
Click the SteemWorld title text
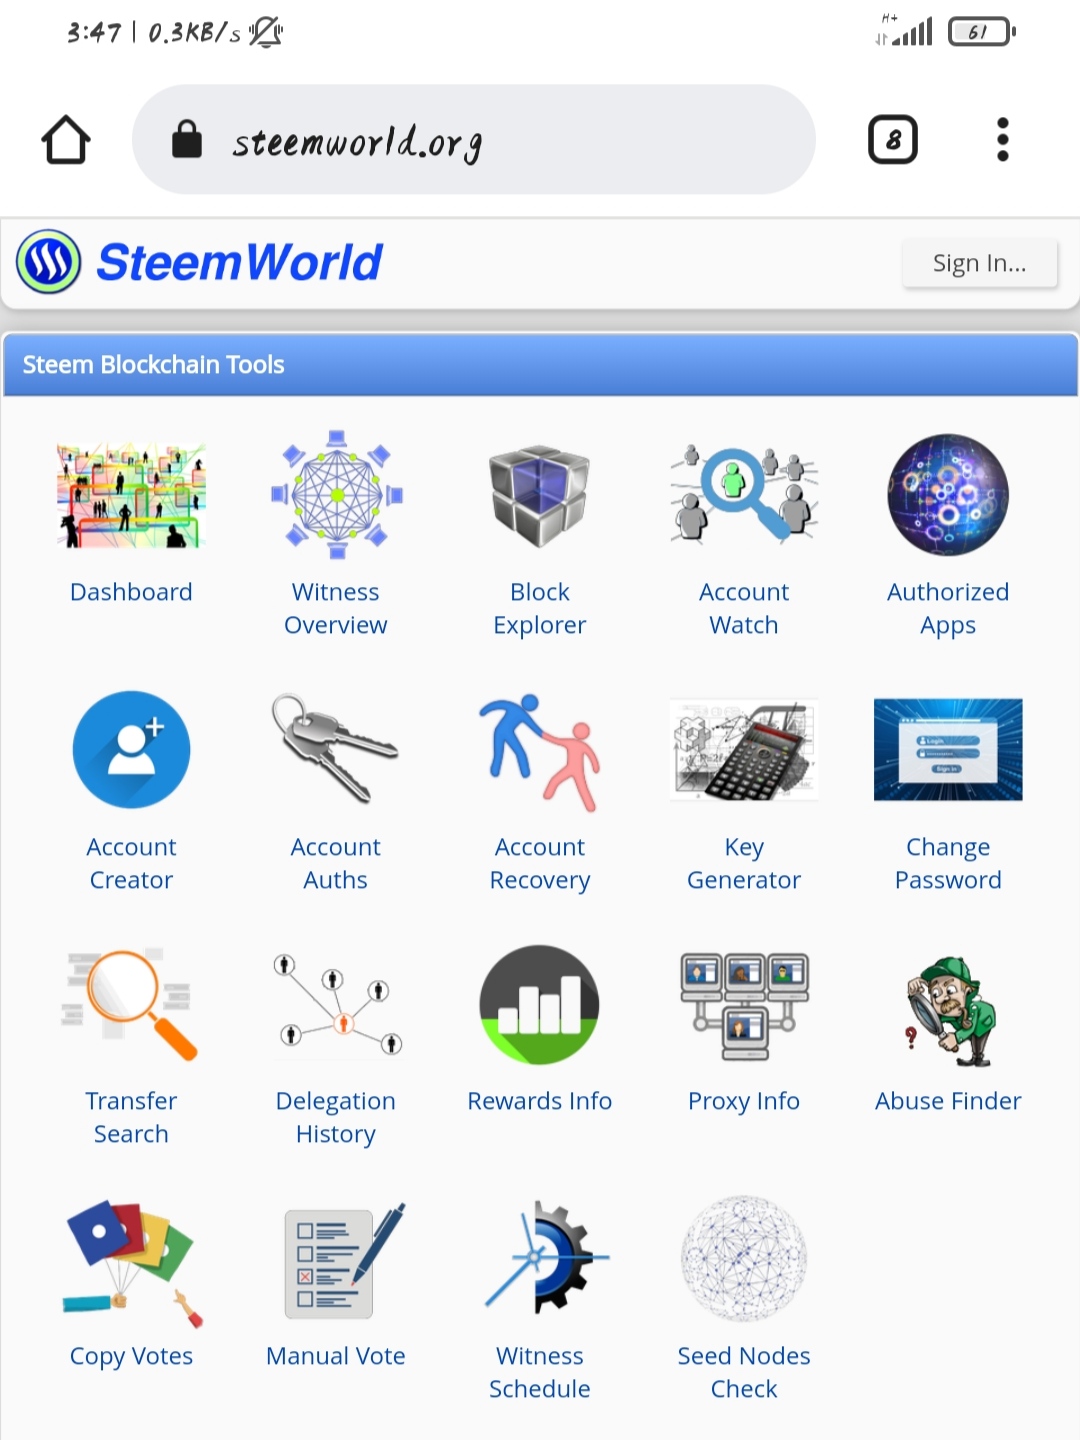(240, 262)
